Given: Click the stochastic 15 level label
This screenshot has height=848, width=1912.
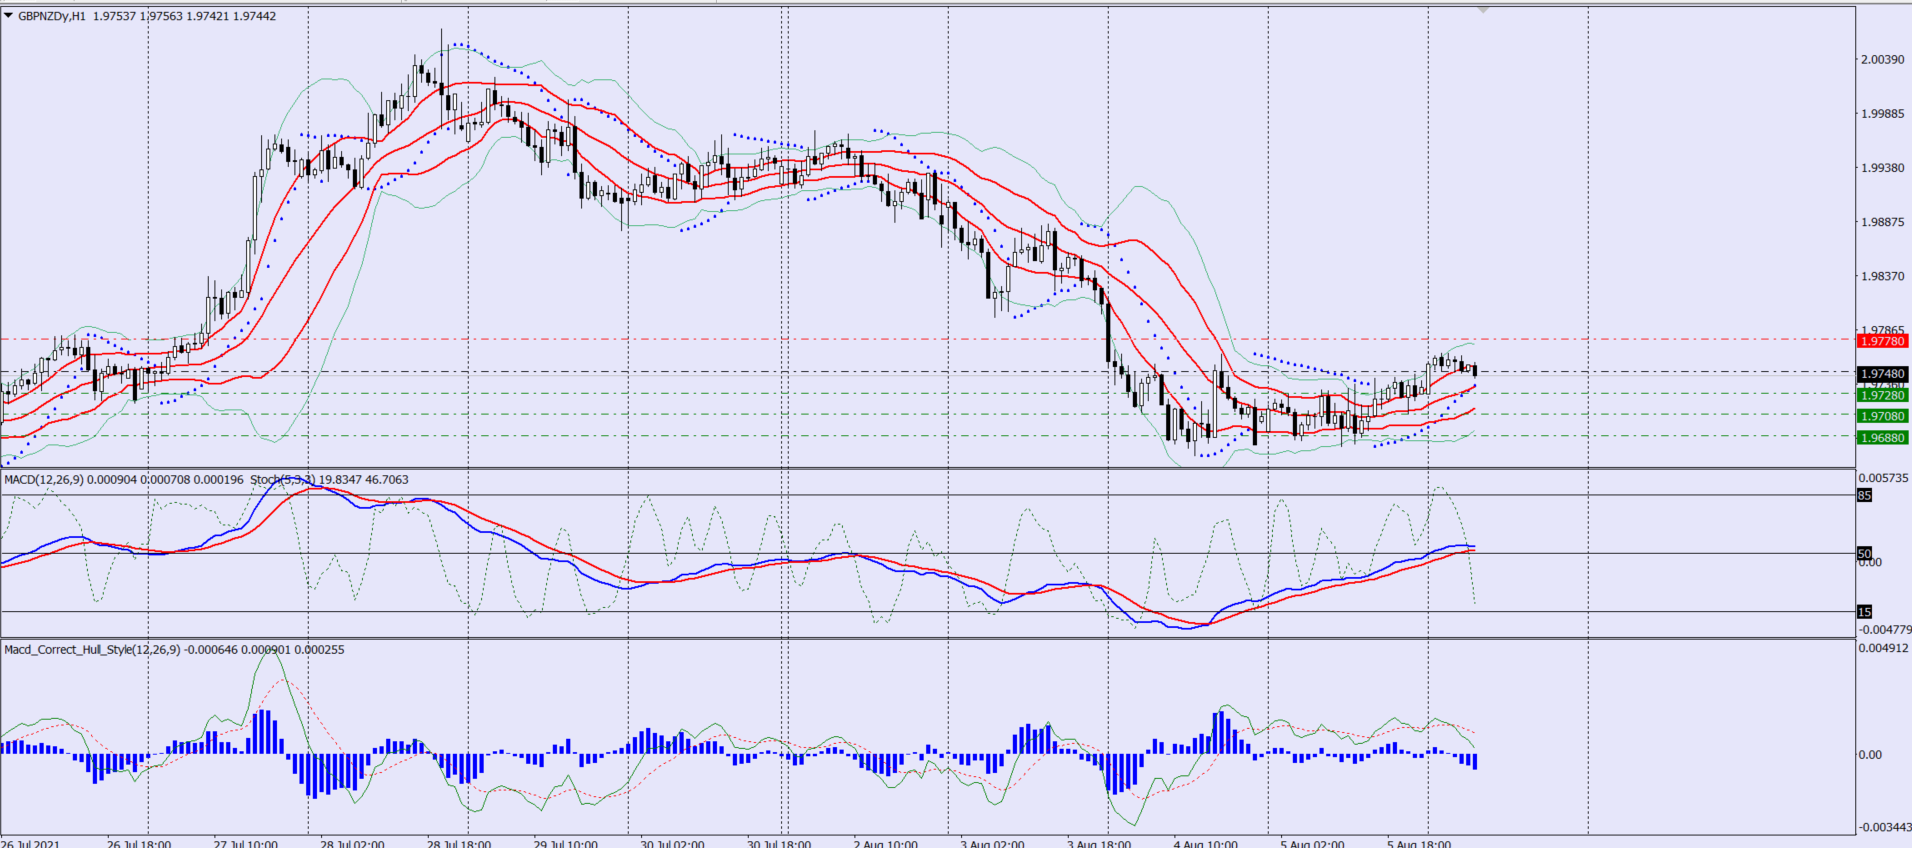Looking at the screenshot, I should pyautogui.click(x=1864, y=611).
